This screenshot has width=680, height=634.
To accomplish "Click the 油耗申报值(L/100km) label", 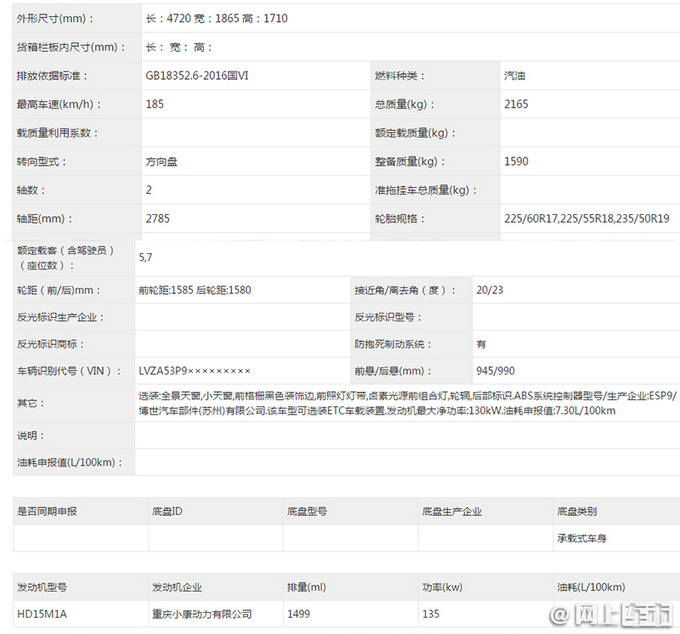I will 69,462.
